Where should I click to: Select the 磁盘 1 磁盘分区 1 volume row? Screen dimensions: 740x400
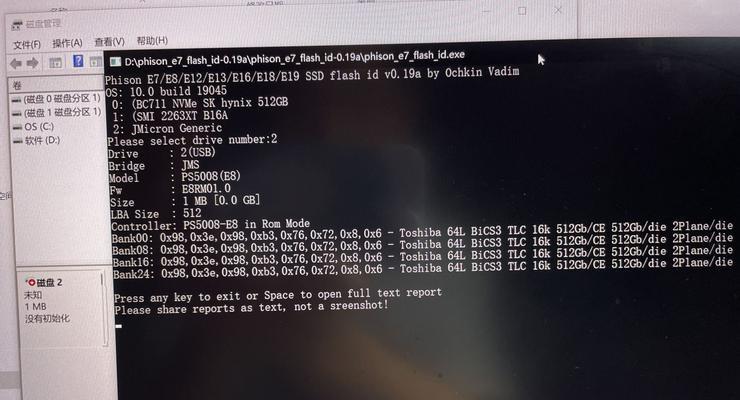57,112
